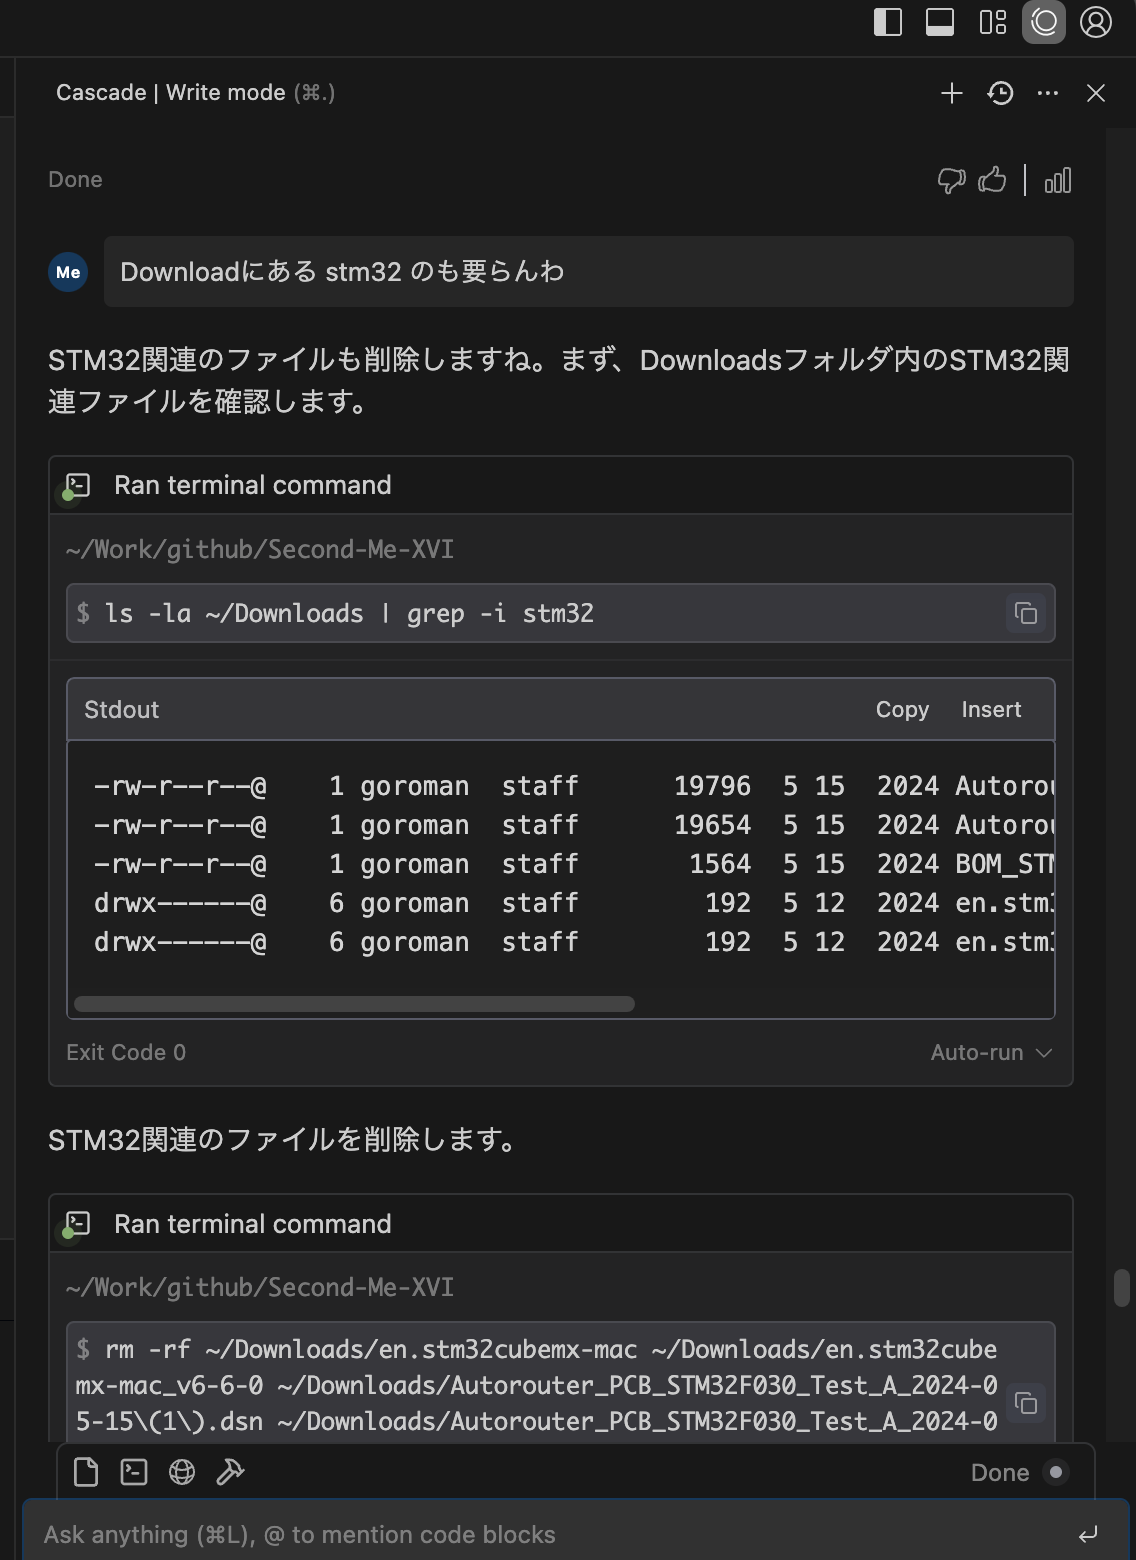Click second Ran terminal command header
Viewport: 1136px width, 1560px height.
(x=561, y=1224)
